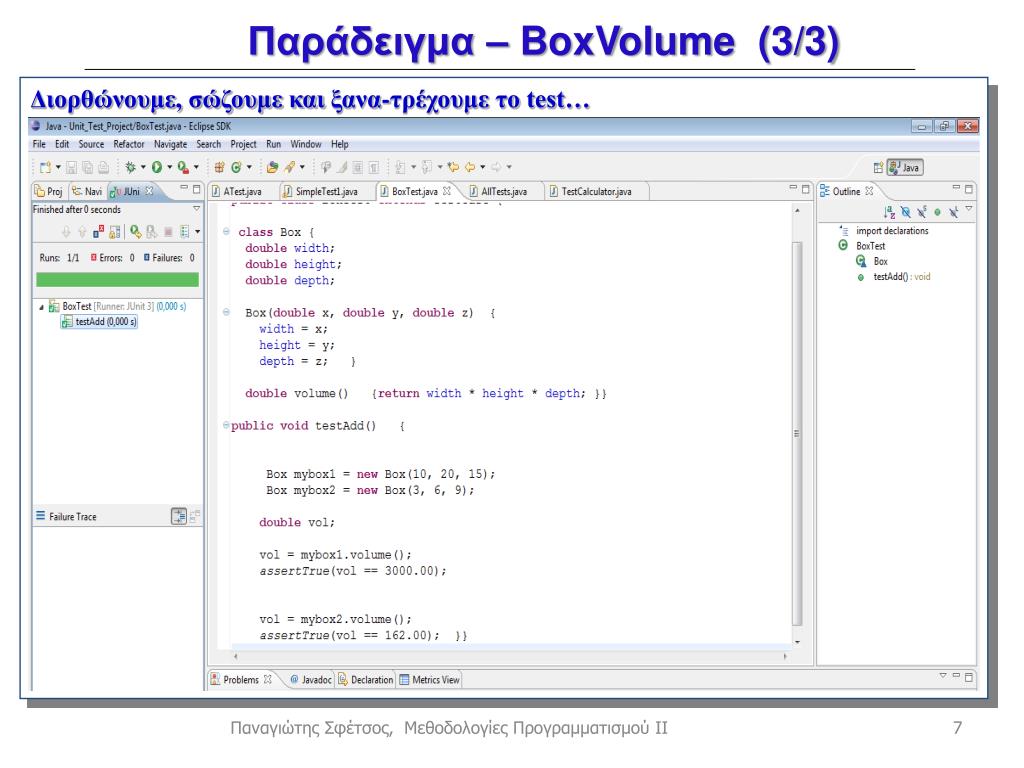This screenshot has height=768, width=1024.
Task: Close the BoxTest.java editor tab
Action: click(x=447, y=191)
